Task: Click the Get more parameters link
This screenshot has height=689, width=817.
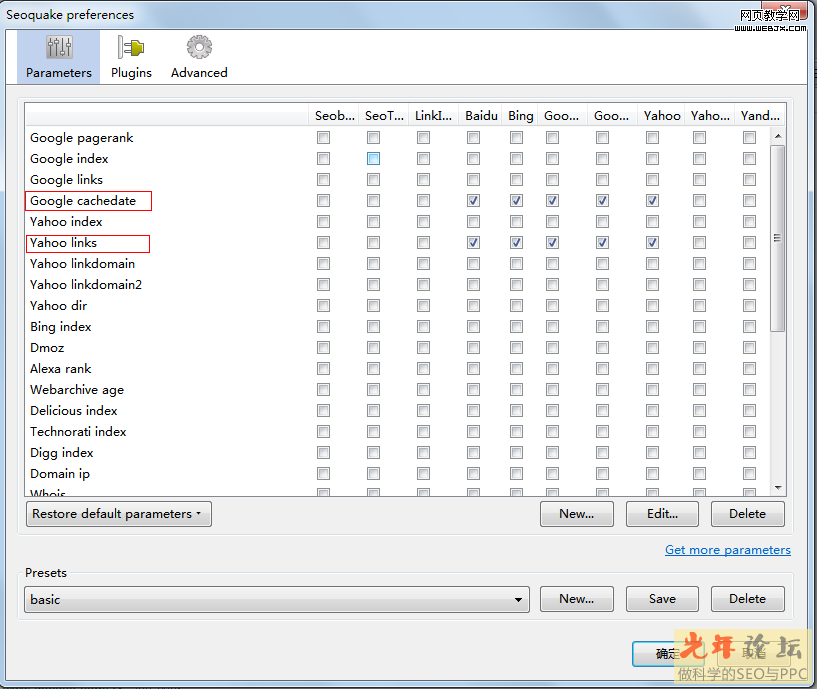Action: click(x=727, y=549)
